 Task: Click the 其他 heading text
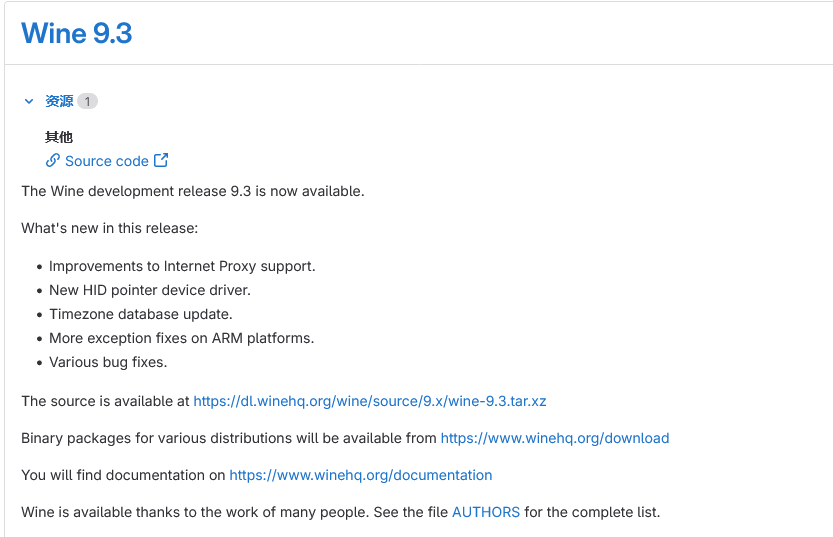click(59, 137)
